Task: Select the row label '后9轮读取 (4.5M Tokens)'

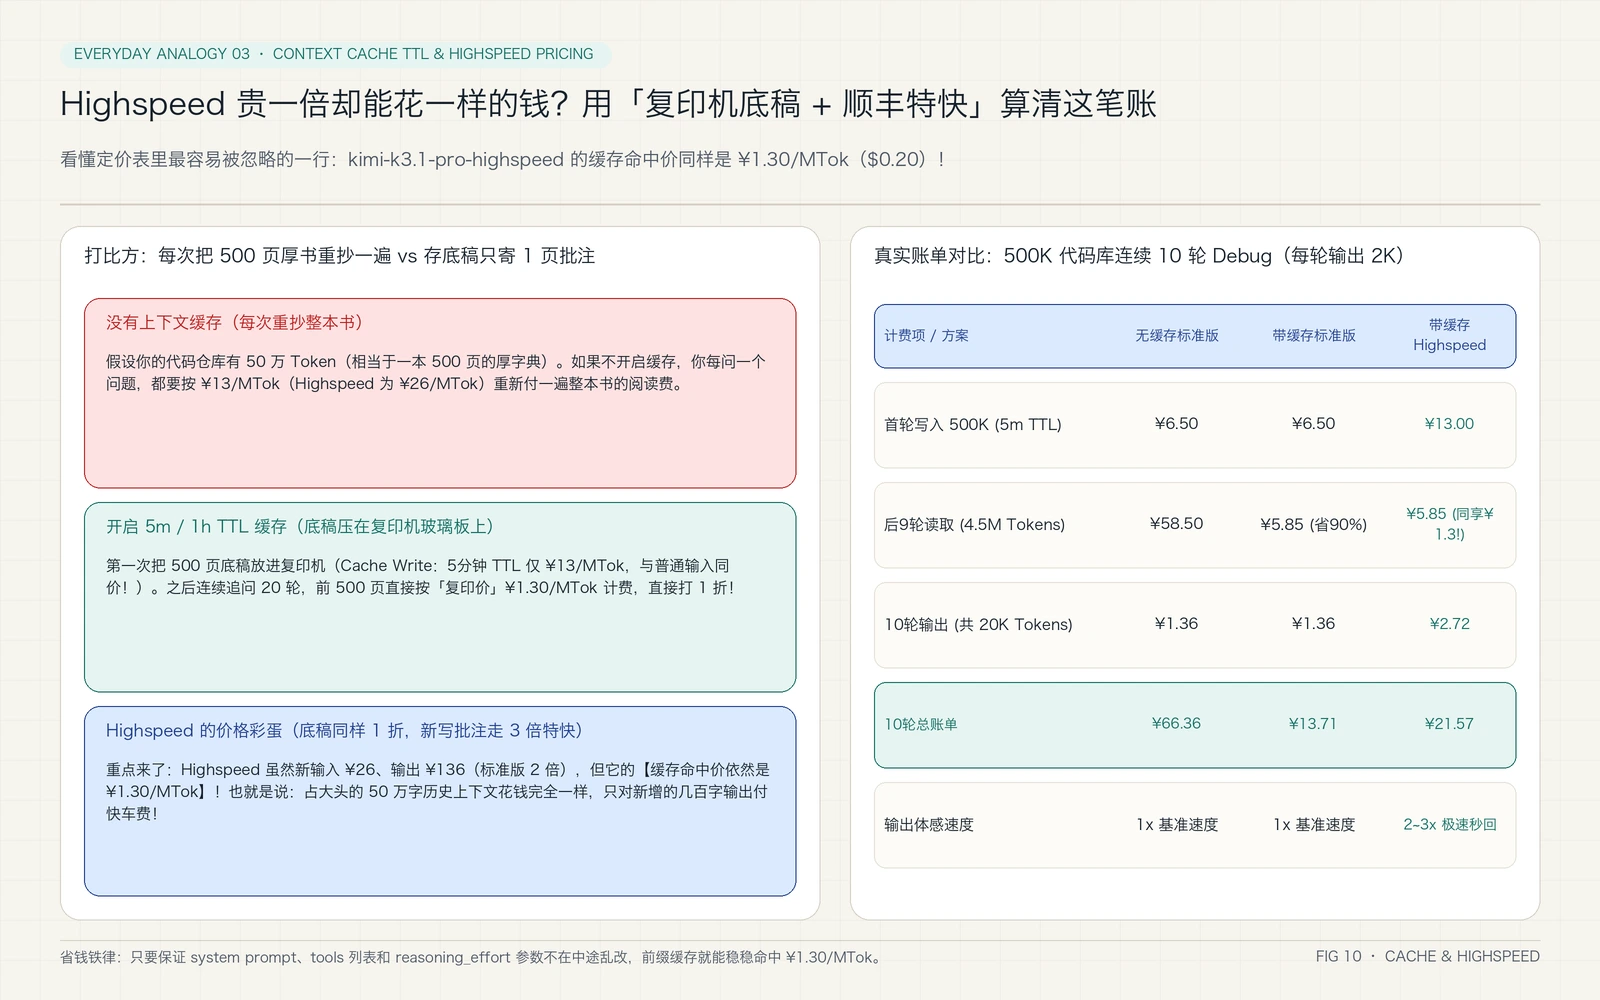Action: pos(974,525)
